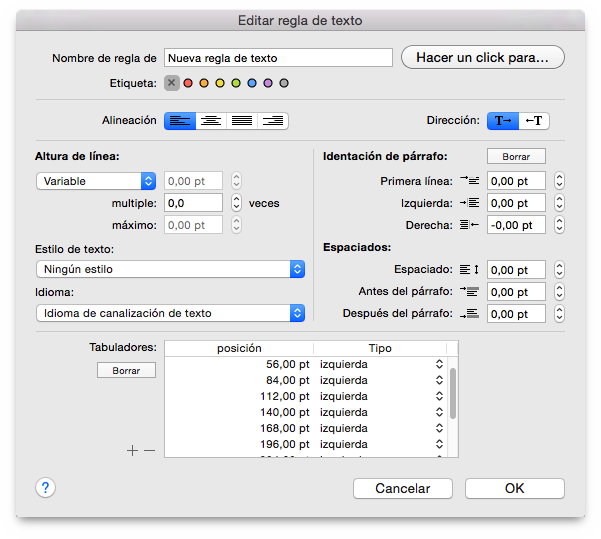Click the stepper for multiple veces
Image resolution: width=601 pixels, height=539 pixels.
[x=236, y=203]
